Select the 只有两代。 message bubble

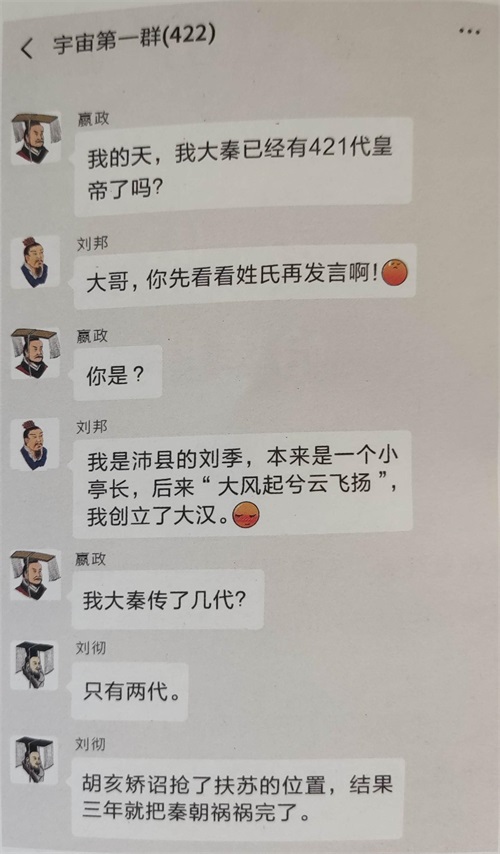[x=130, y=692]
